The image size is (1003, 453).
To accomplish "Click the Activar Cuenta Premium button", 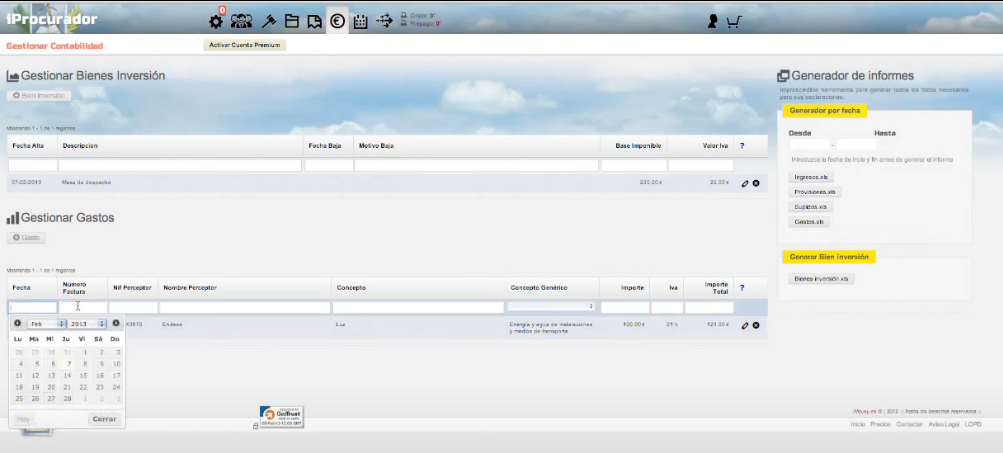I will [x=245, y=45].
